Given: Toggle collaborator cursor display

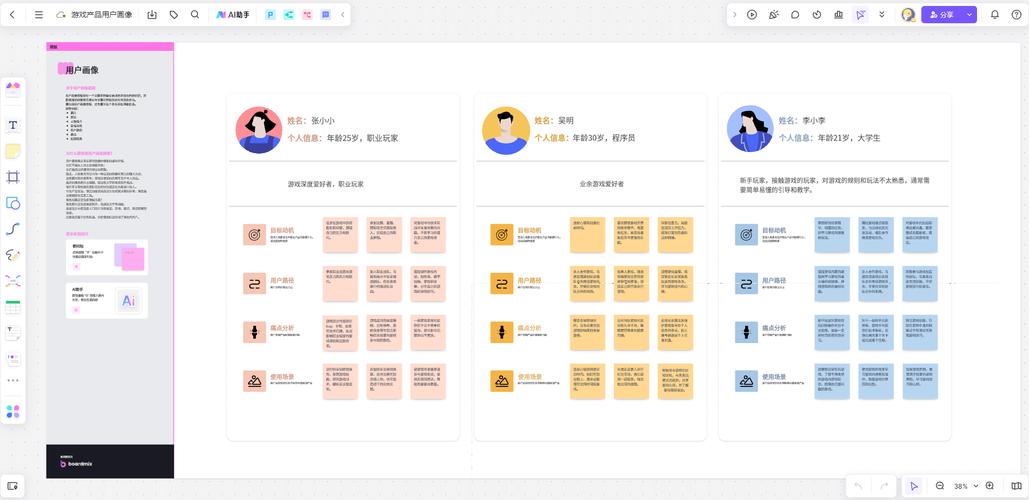Looking at the screenshot, I should (860, 15).
